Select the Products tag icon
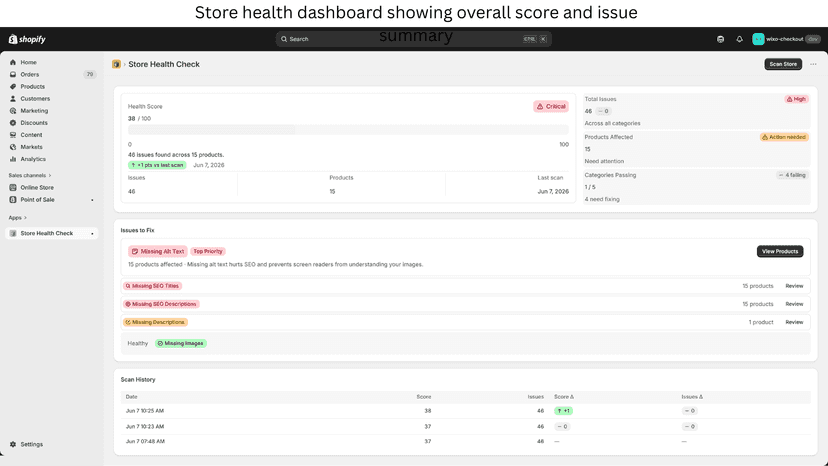This screenshot has width=828, height=466. 13,87
